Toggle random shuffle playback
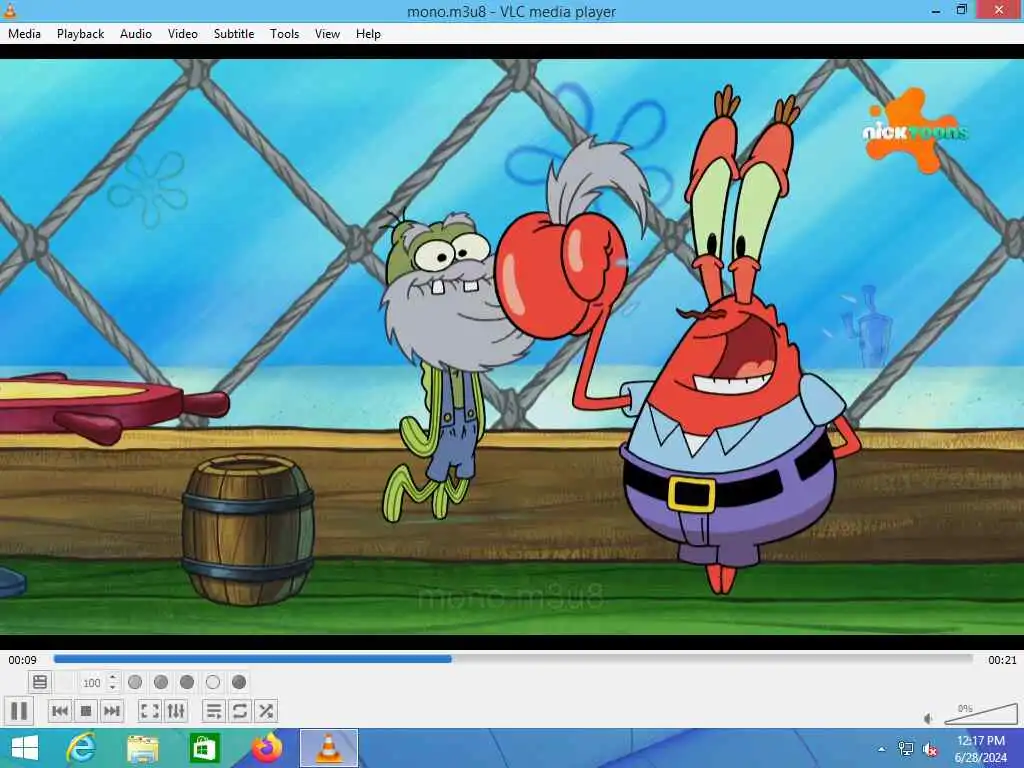 (x=266, y=711)
